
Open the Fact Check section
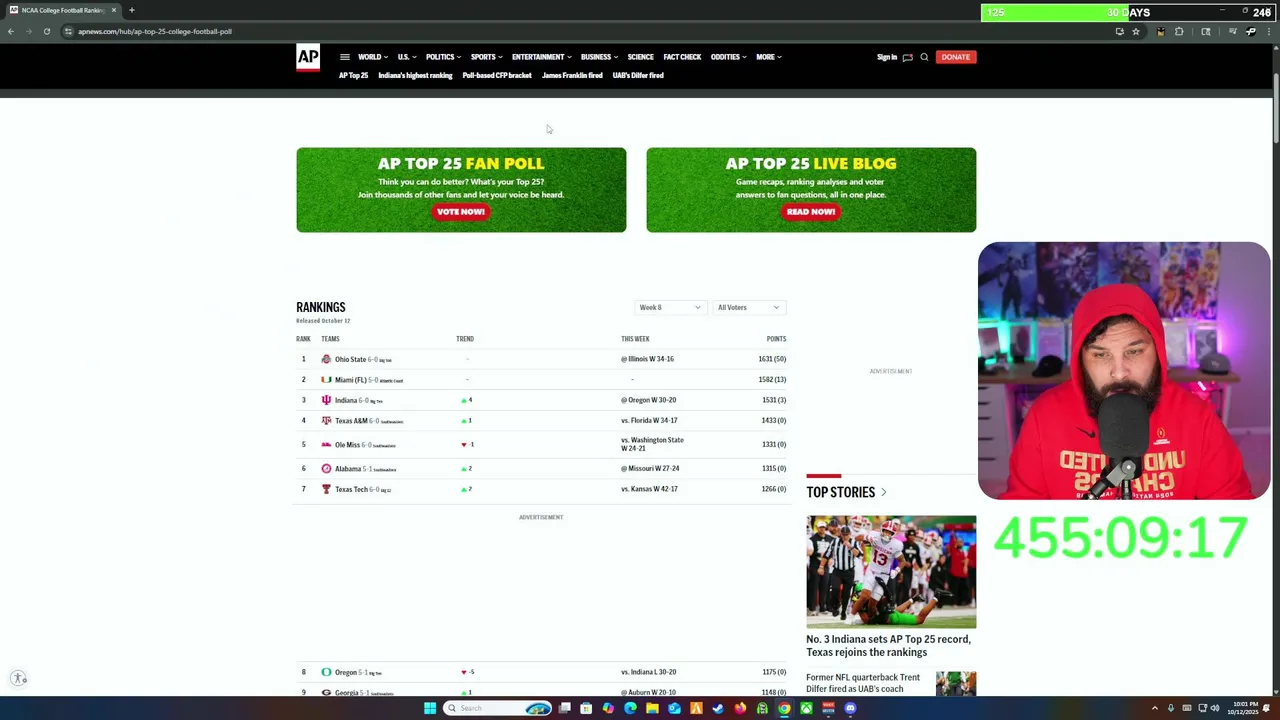pos(682,57)
